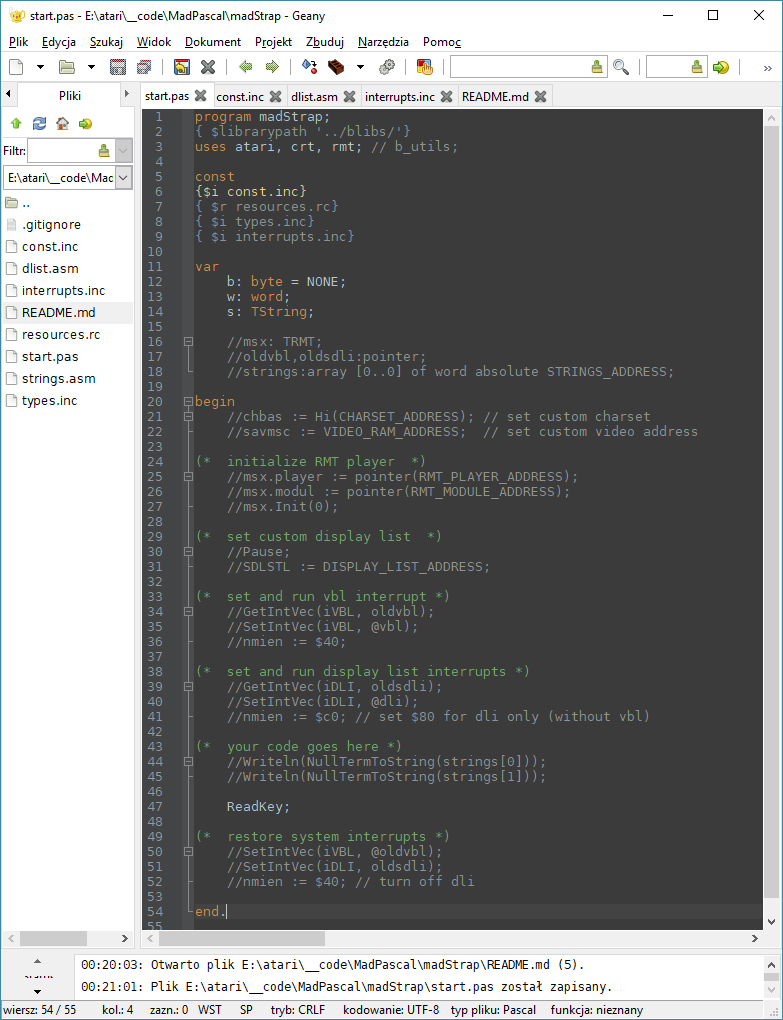Switch to the interrupts.inc tab
This screenshot has height=1020, width=783.
(x=399, y=96)
